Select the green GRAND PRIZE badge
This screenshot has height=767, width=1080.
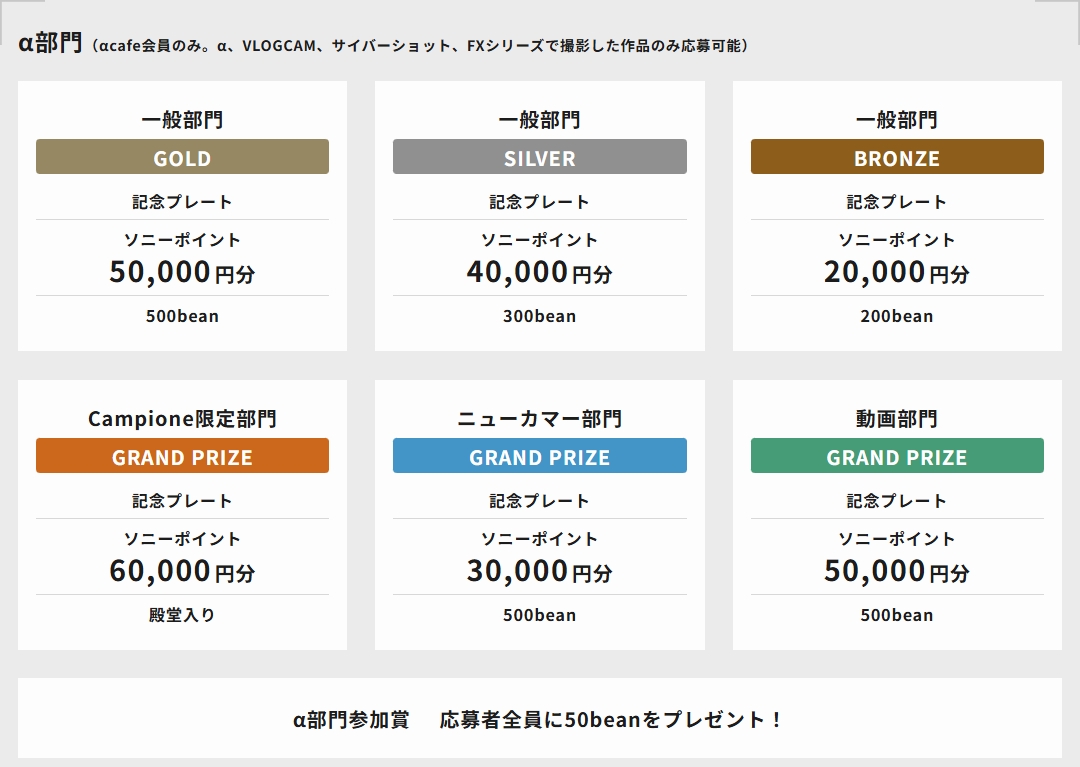[x=897, y=456]
